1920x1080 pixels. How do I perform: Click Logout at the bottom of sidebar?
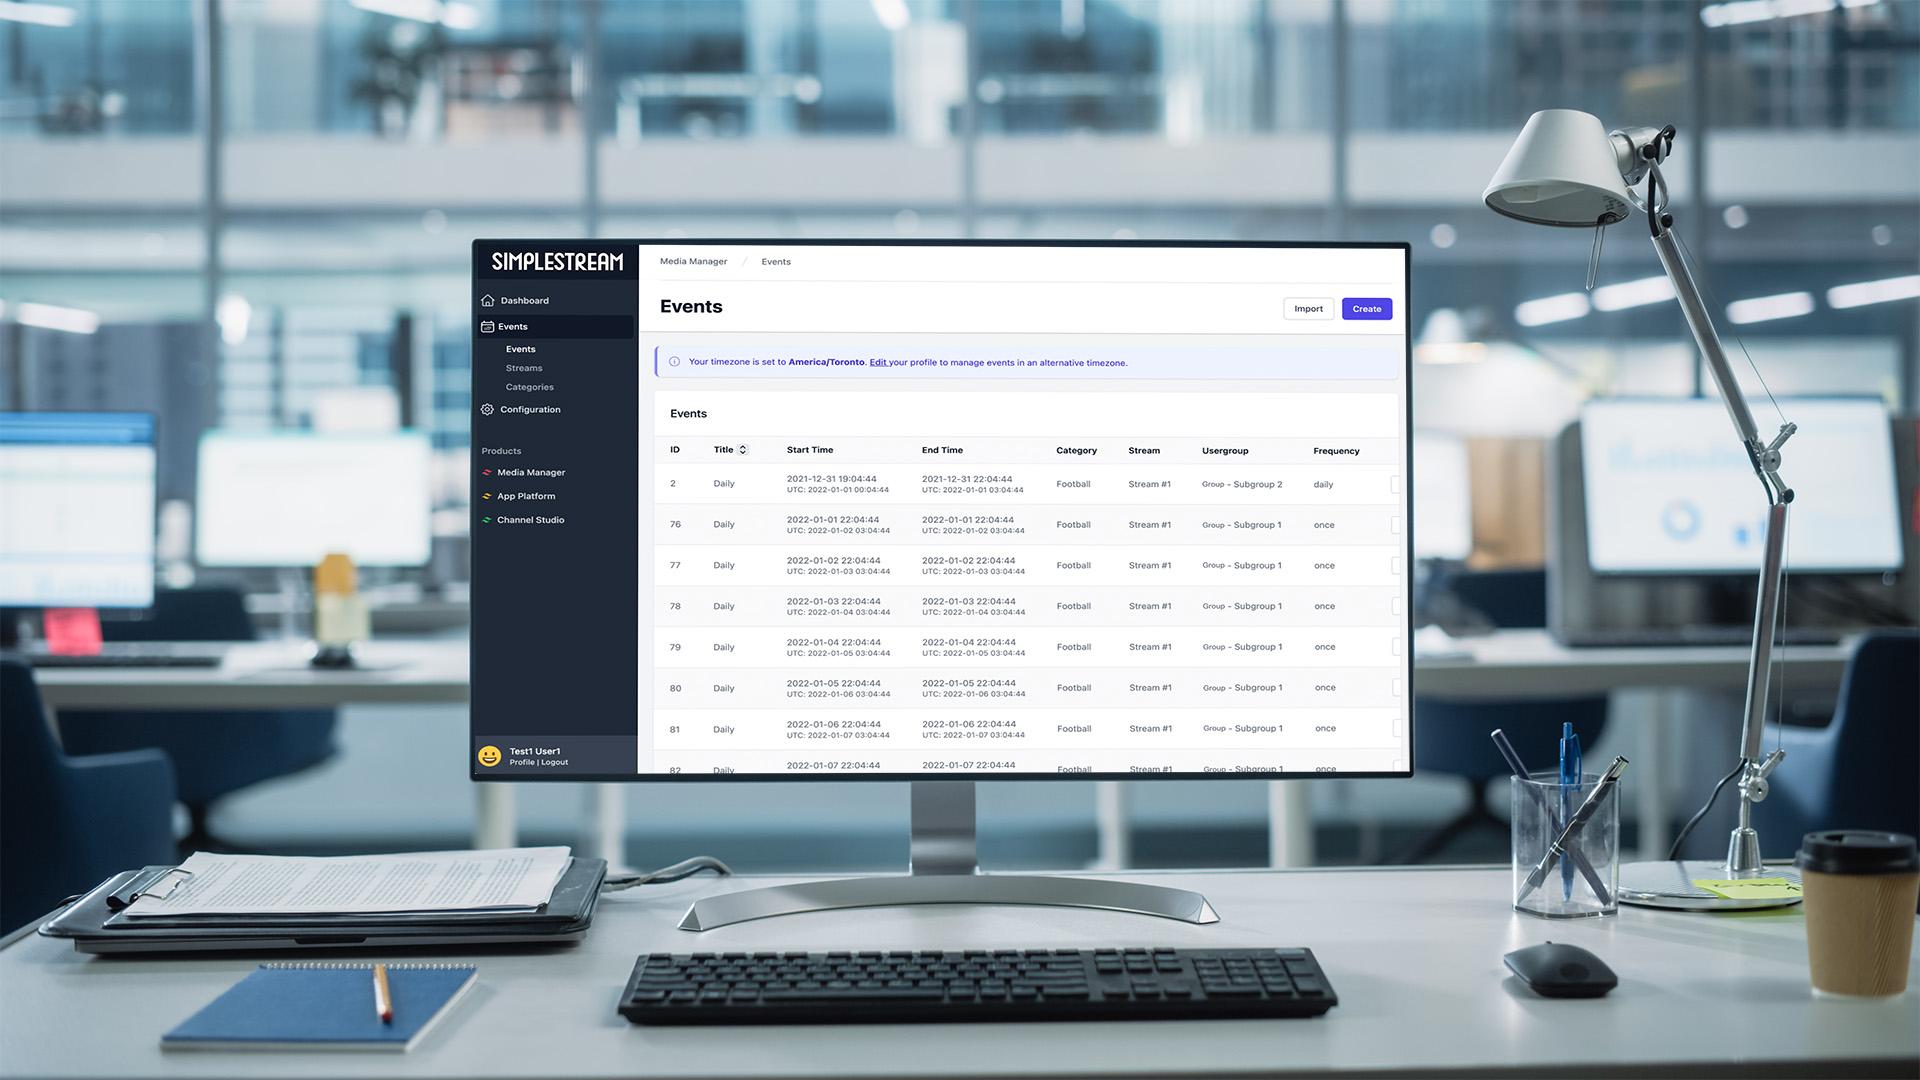(x=554, y=761)
